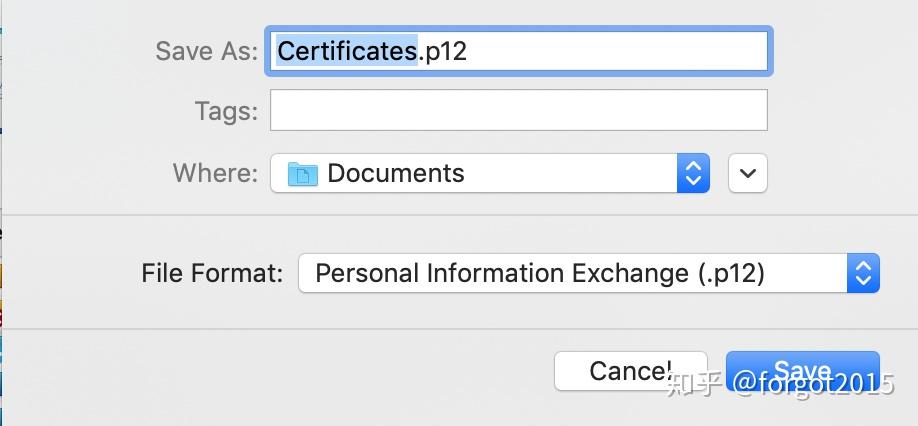Click the highlighted "Certificates" filename text
This screenshot has width=918, height=426.
[346, 51]
